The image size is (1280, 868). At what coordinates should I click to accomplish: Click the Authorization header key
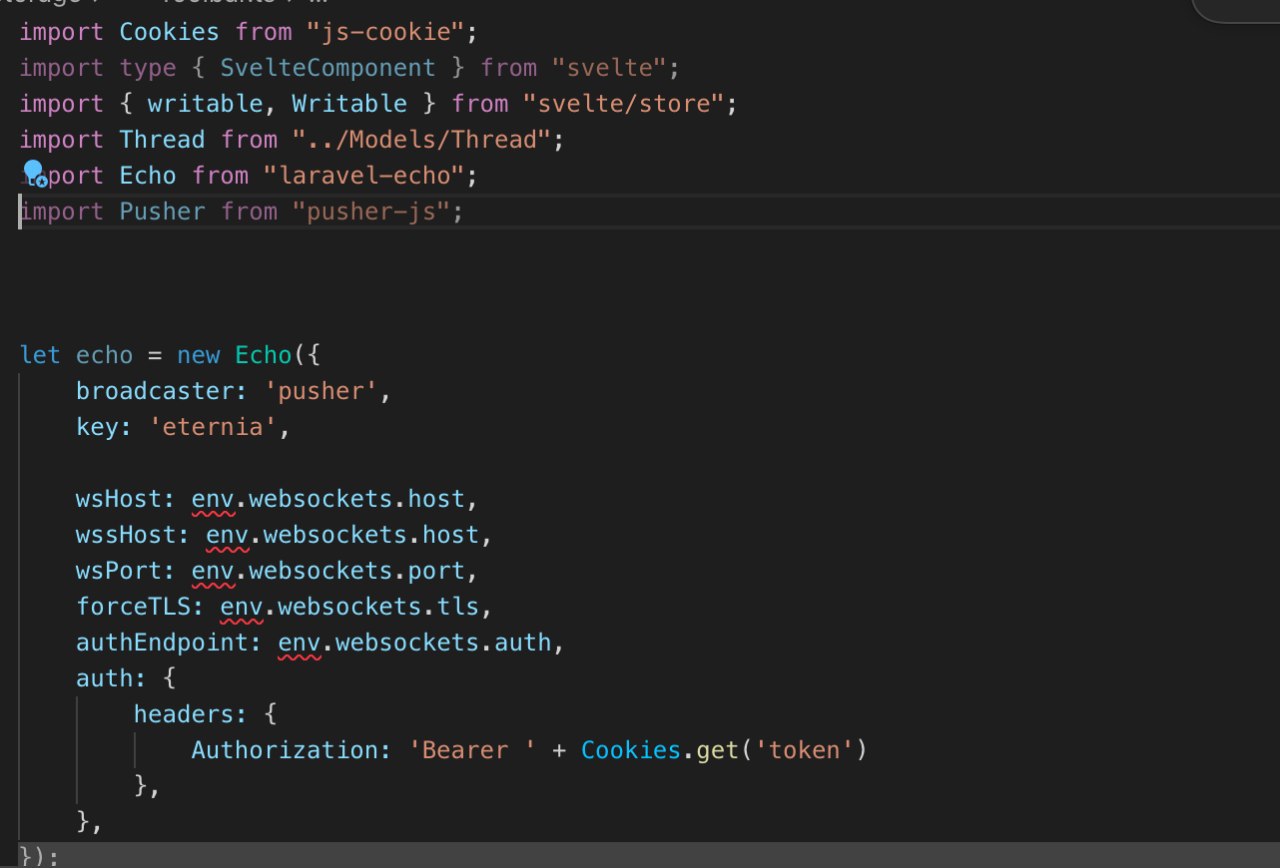284,750
